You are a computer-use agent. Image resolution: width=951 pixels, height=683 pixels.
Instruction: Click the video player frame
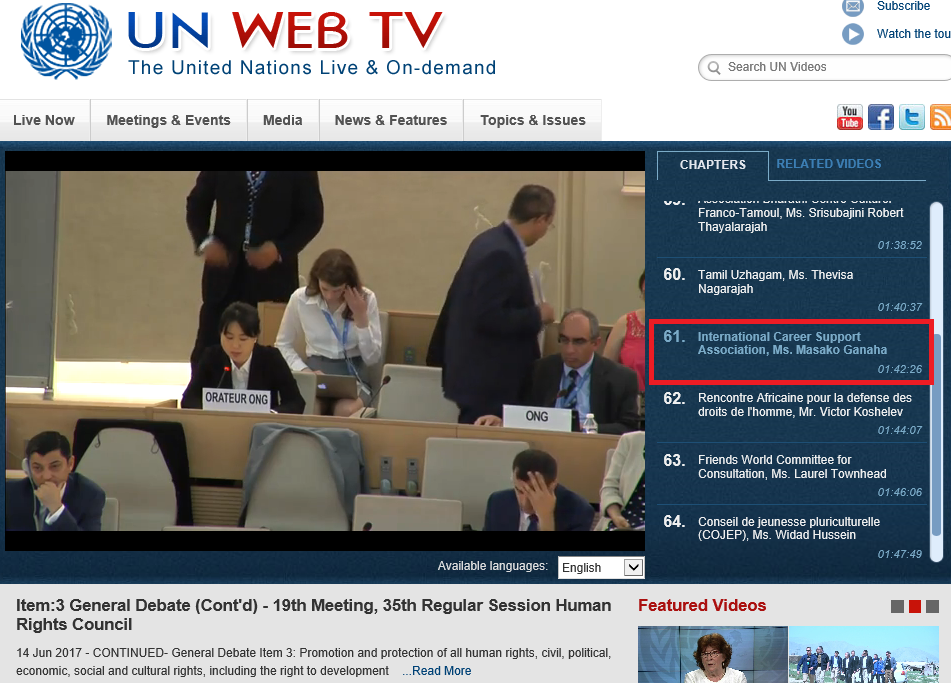(x=325, y=351)
